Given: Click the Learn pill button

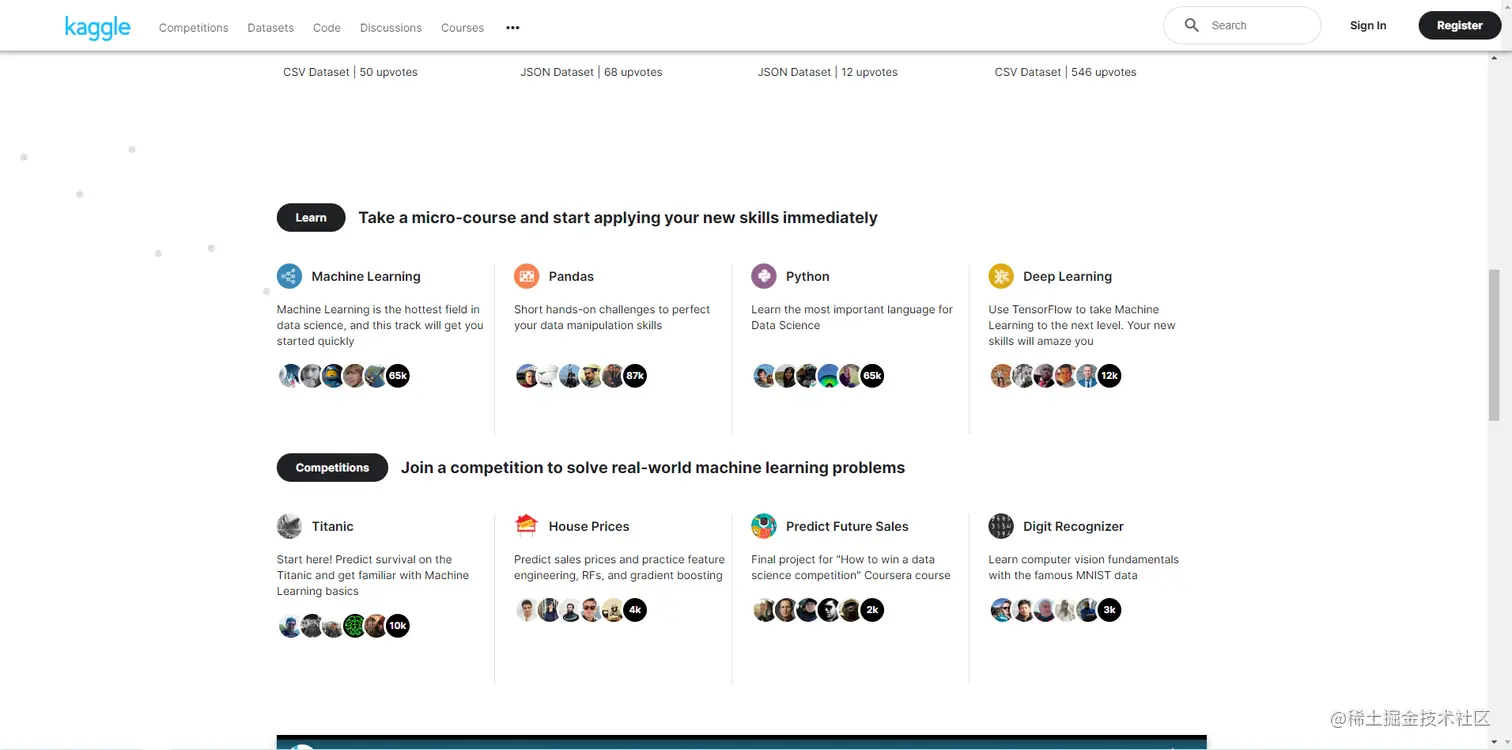Looking at the screenshot, I should click(x=311, y=217).
